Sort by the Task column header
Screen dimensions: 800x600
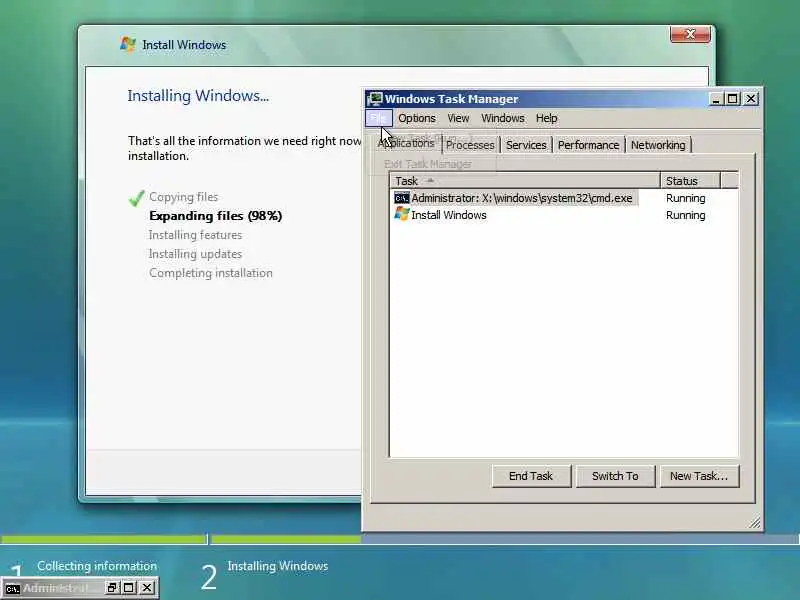pyautogui.click(x=525, y=181)
